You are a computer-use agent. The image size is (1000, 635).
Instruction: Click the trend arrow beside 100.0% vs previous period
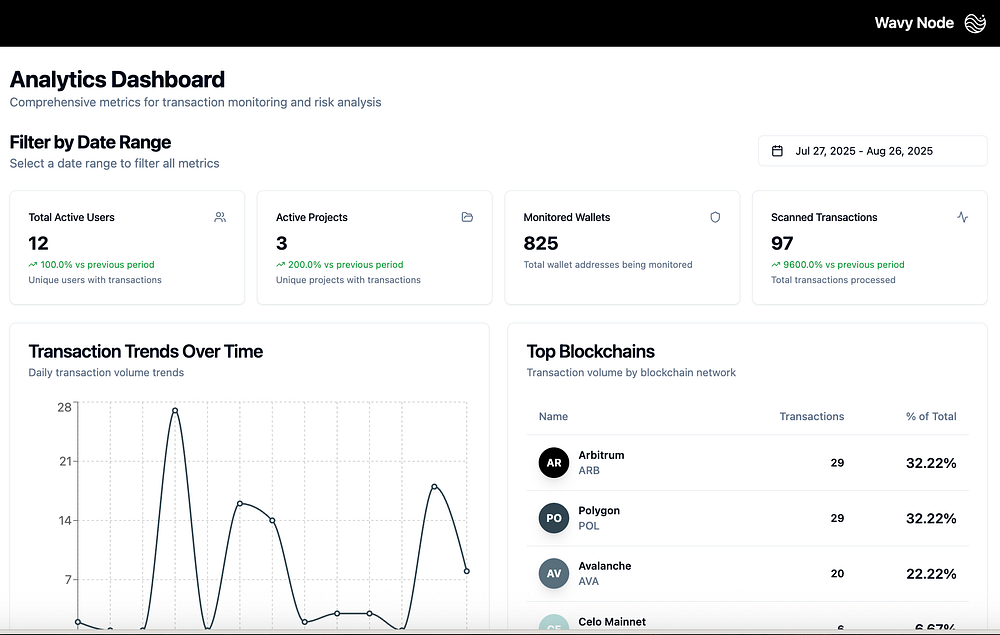(33, 265)
